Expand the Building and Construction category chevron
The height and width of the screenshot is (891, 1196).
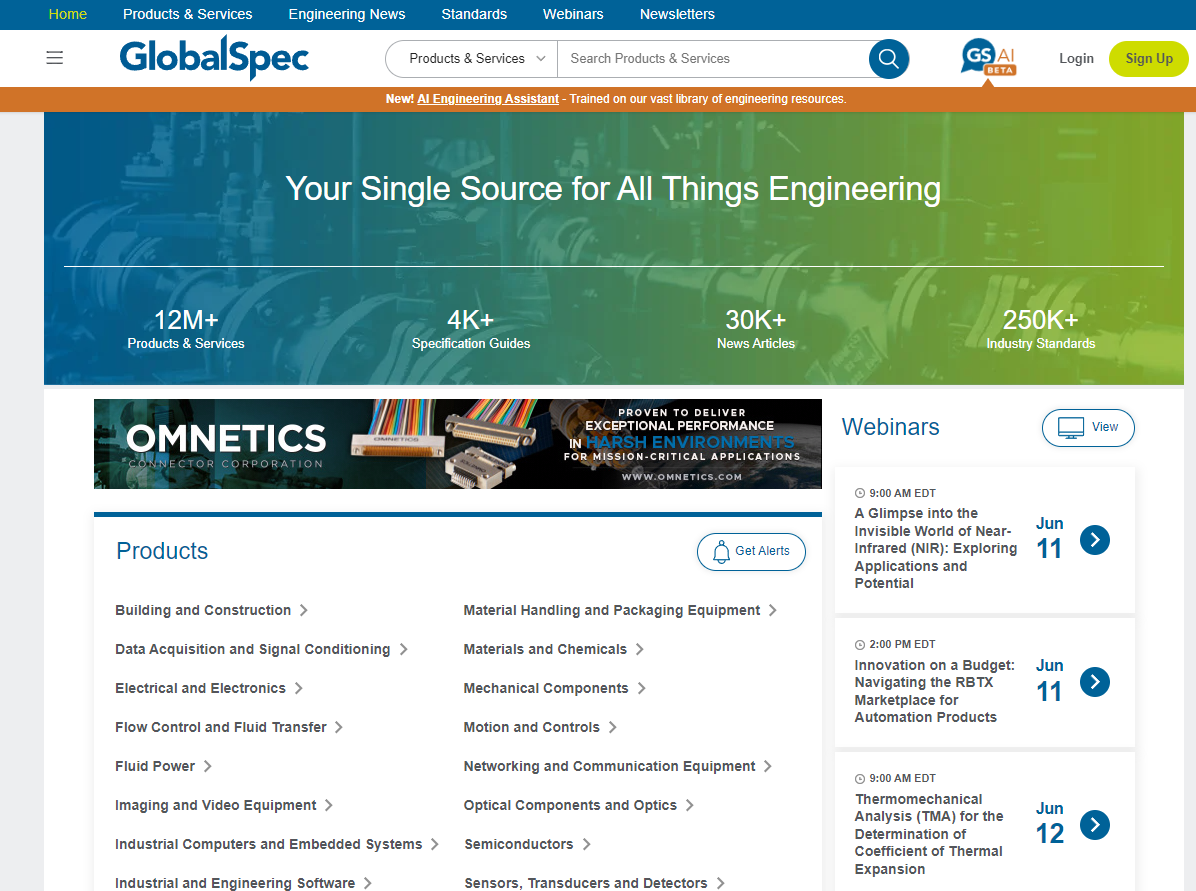(304, 610)
